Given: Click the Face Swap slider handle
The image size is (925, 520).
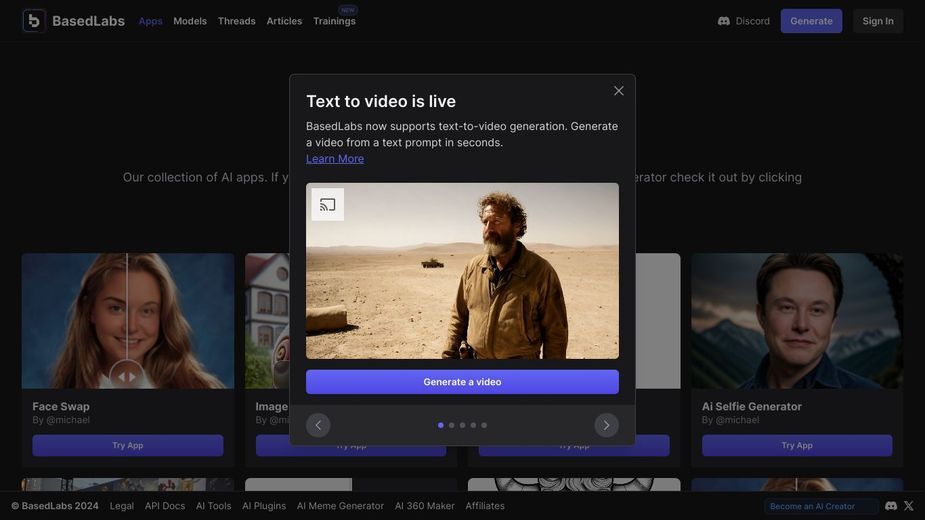Looking at the screenshot, I should [127, 377].
